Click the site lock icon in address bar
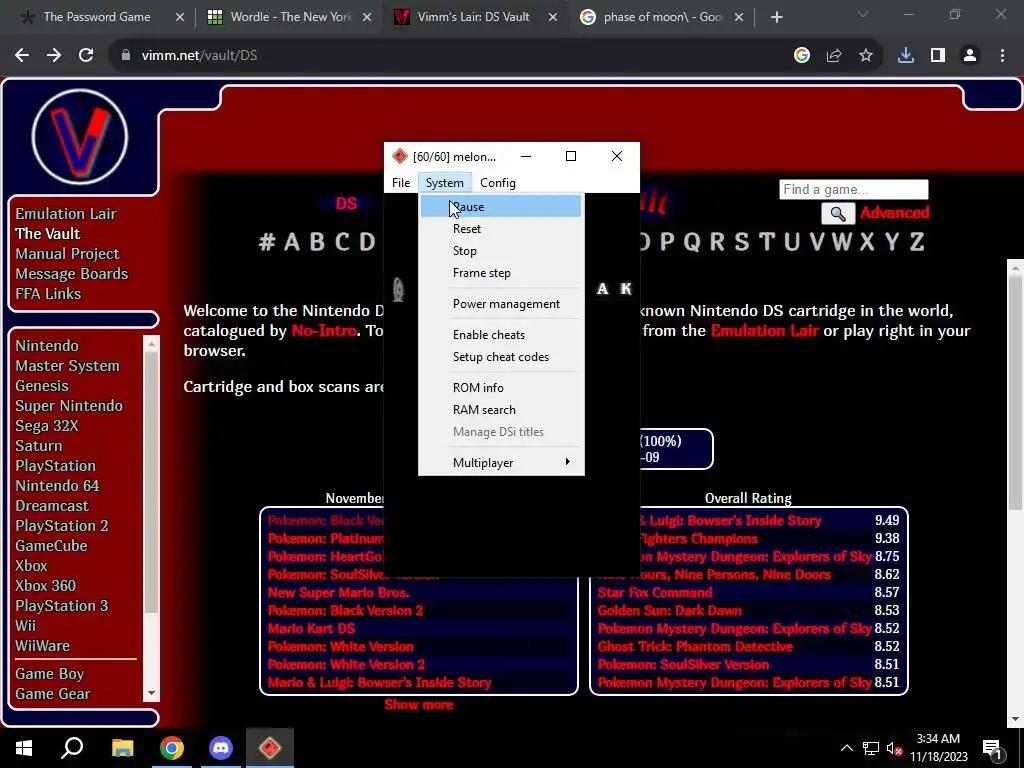Screen dimensions: 1024x768 point(126,56)
